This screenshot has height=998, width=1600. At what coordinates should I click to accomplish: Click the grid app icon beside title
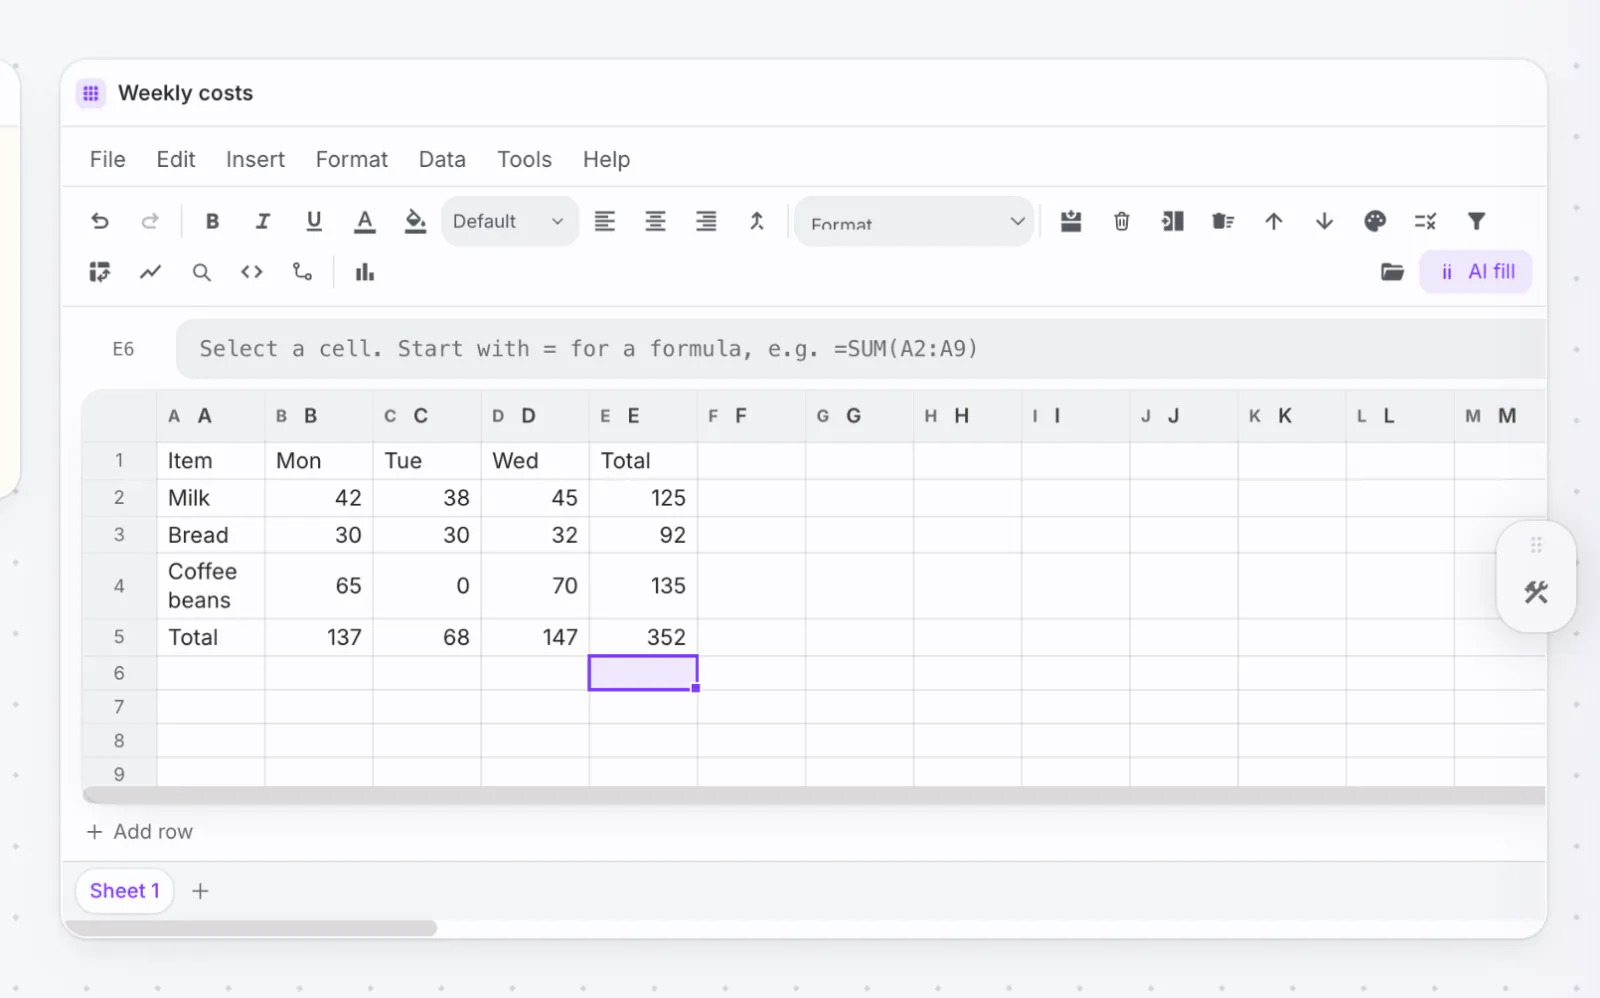[x=91, y=93]
